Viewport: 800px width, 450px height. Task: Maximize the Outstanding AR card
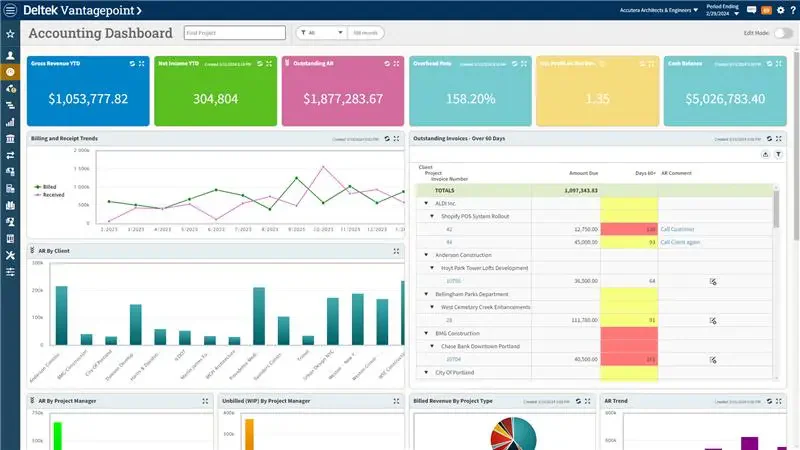[396, 64]
